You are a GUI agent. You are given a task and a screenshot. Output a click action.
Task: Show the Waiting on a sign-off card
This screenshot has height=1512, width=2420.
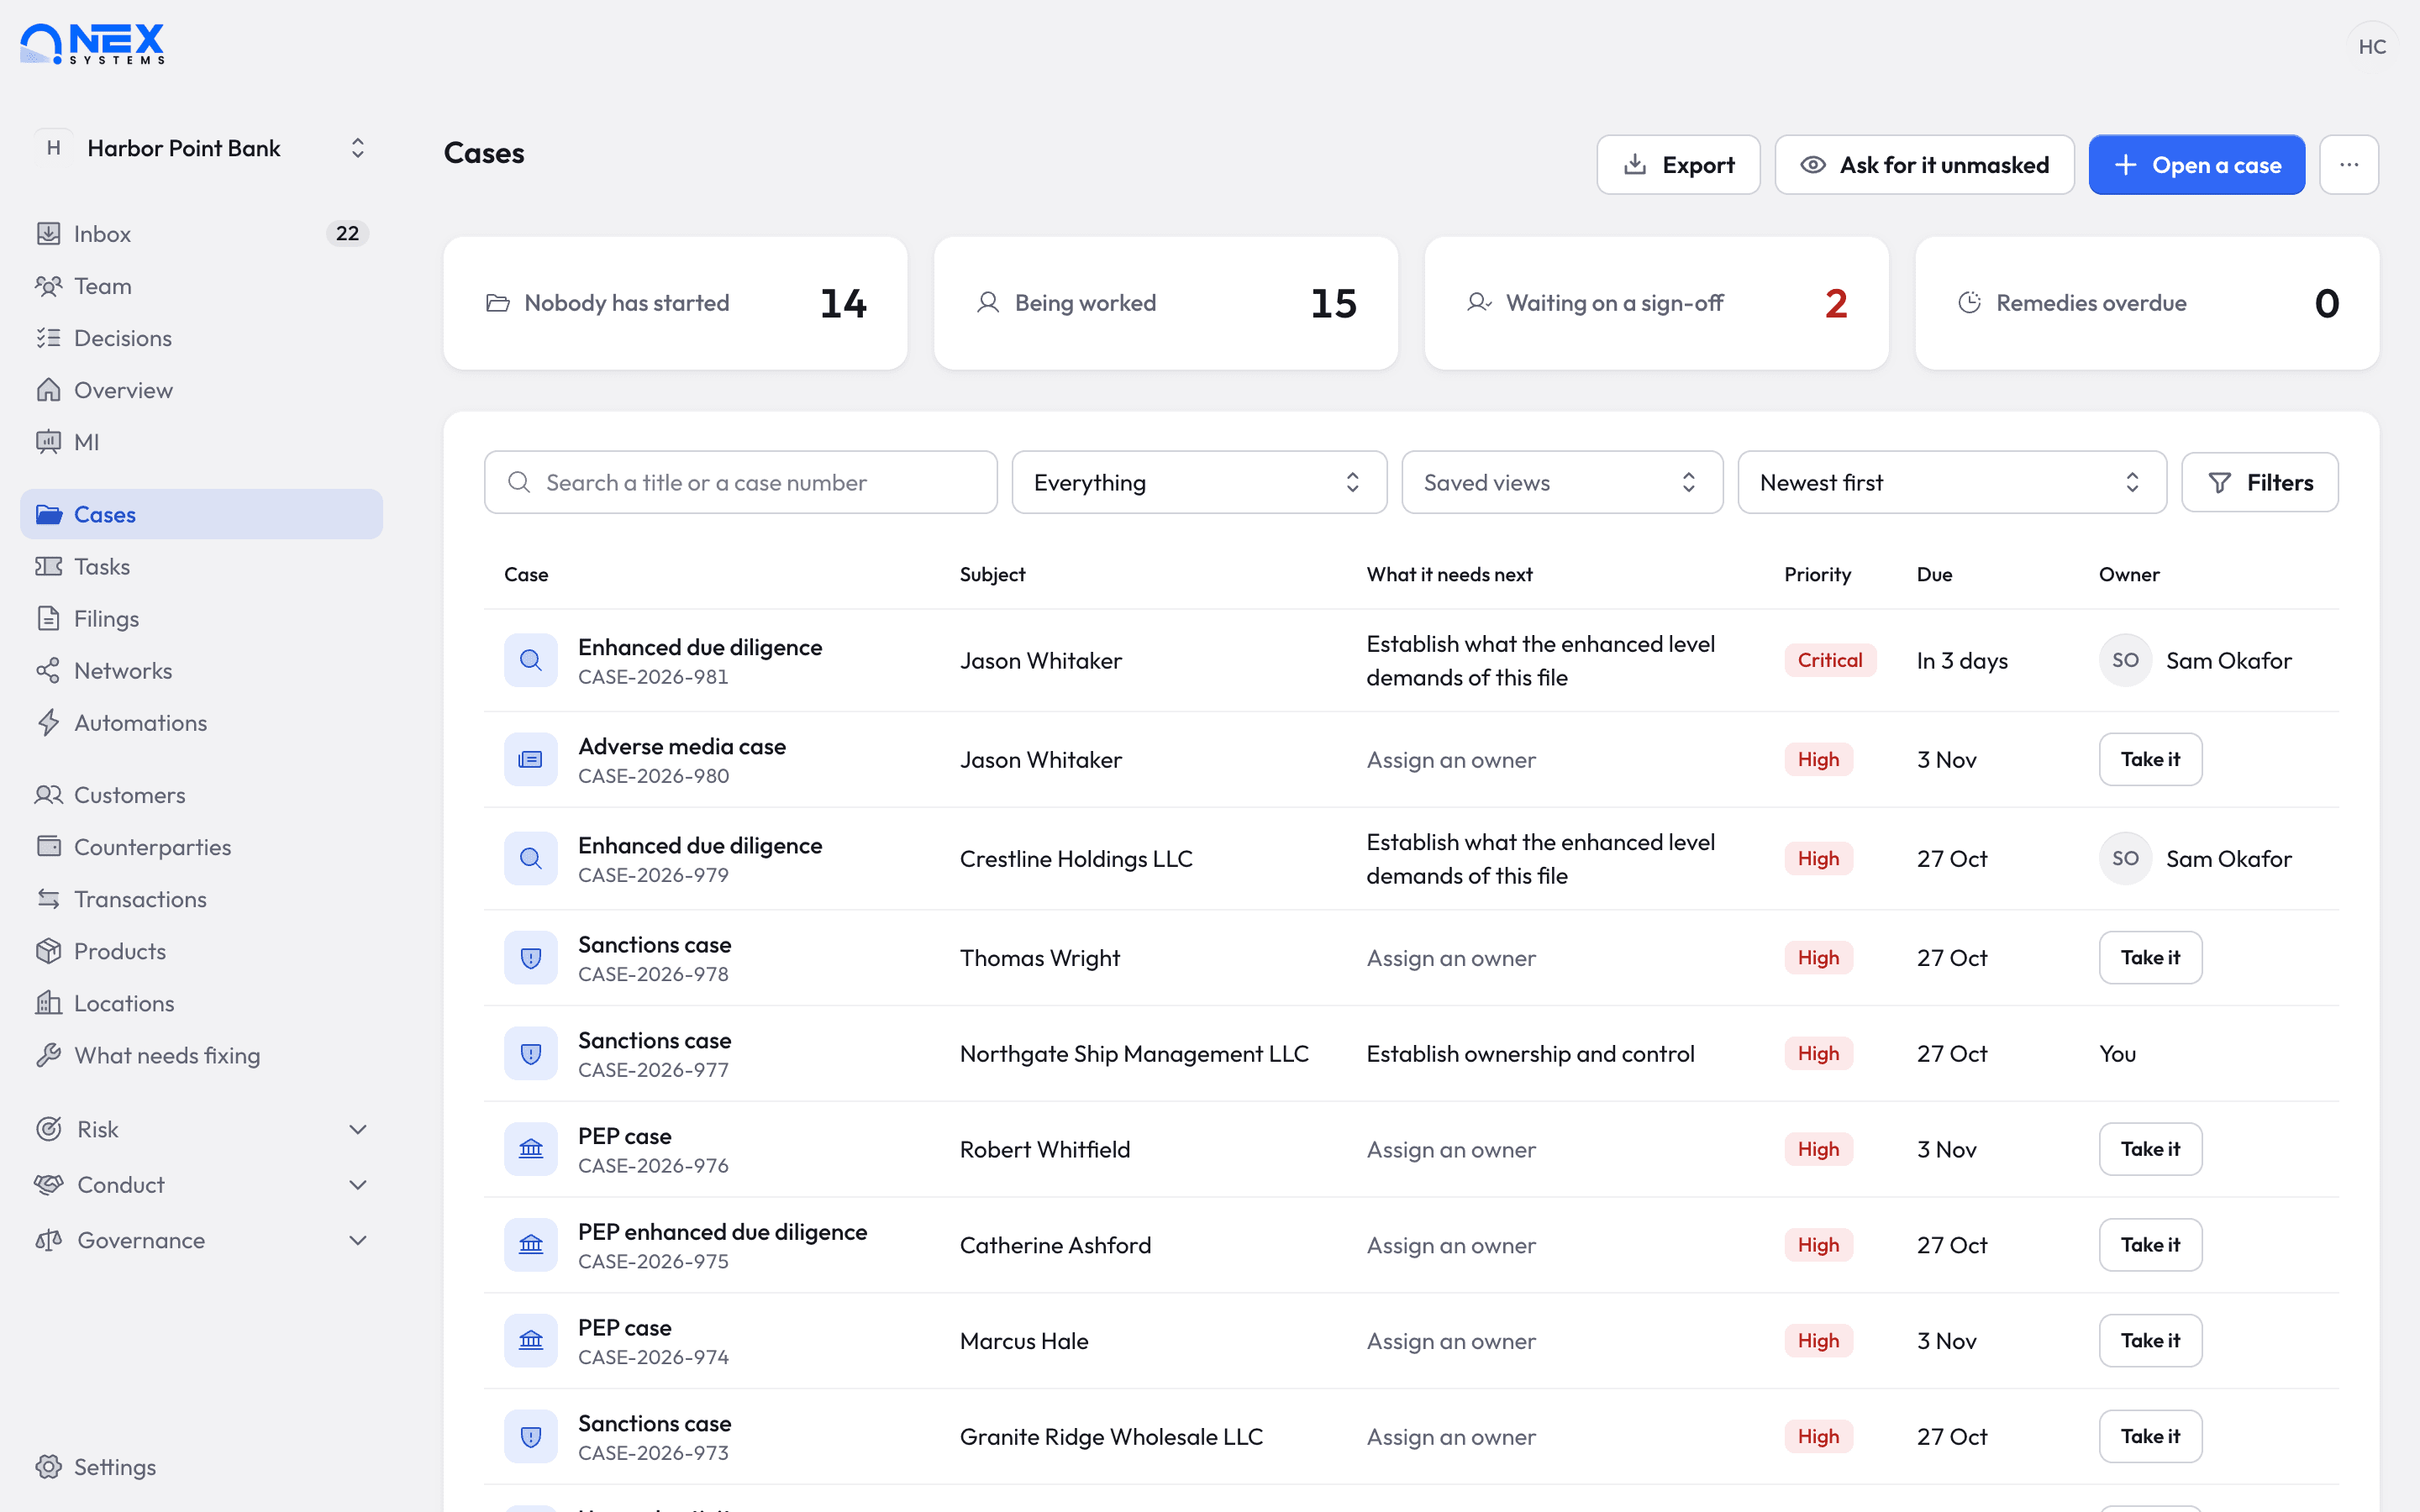pyautogui.click(x=1656, y=303)
